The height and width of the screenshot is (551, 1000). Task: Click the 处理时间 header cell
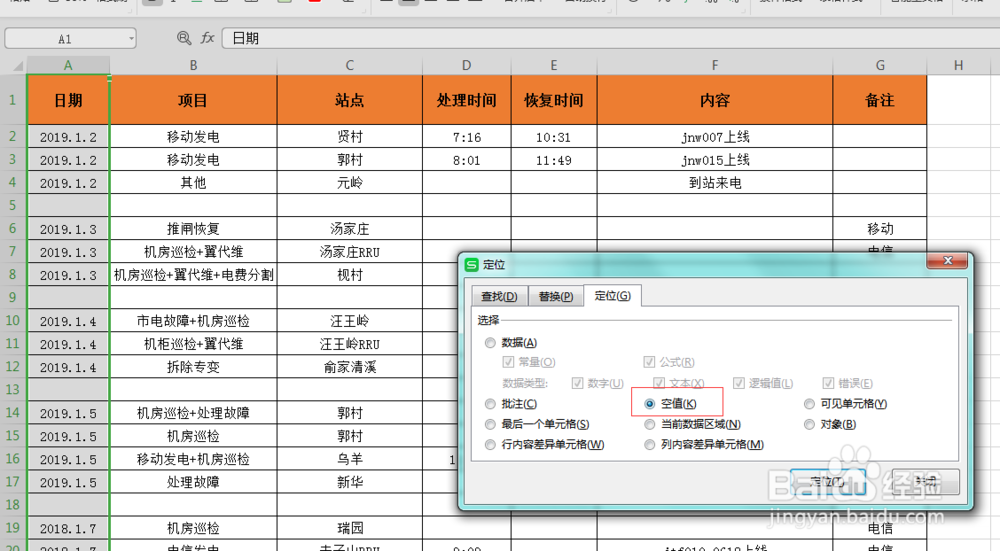click(x=466, y=100)
